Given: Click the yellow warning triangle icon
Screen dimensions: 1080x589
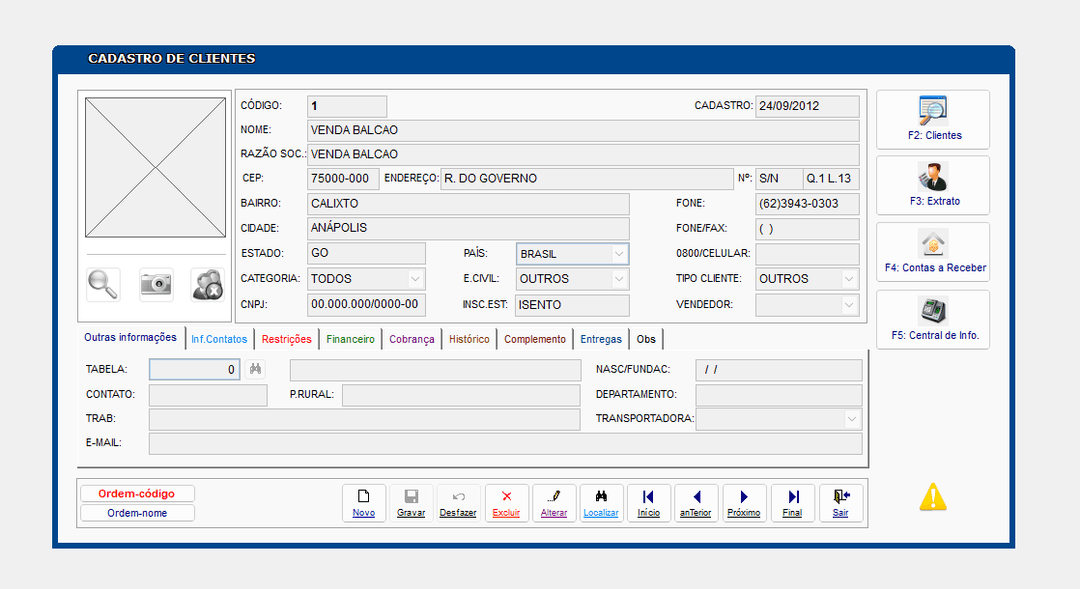Looking at the screenshot, I should click(933, 497).
